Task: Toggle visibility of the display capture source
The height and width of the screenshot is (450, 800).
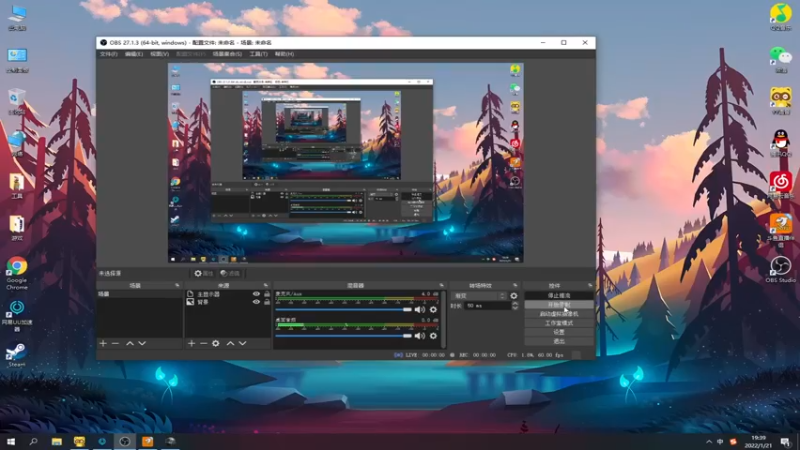Action: pyautogui.click(x=256, y=294)
